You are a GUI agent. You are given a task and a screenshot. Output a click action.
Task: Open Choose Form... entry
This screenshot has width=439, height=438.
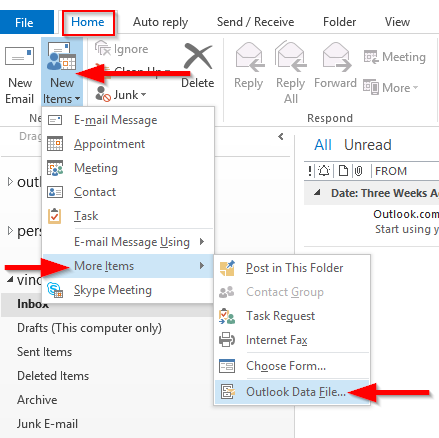tap(292, 366)
